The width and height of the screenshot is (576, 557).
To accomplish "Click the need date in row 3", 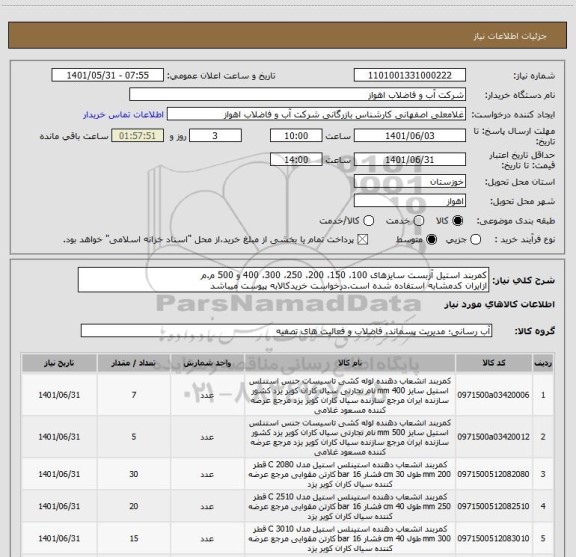I will coord(59,474).
